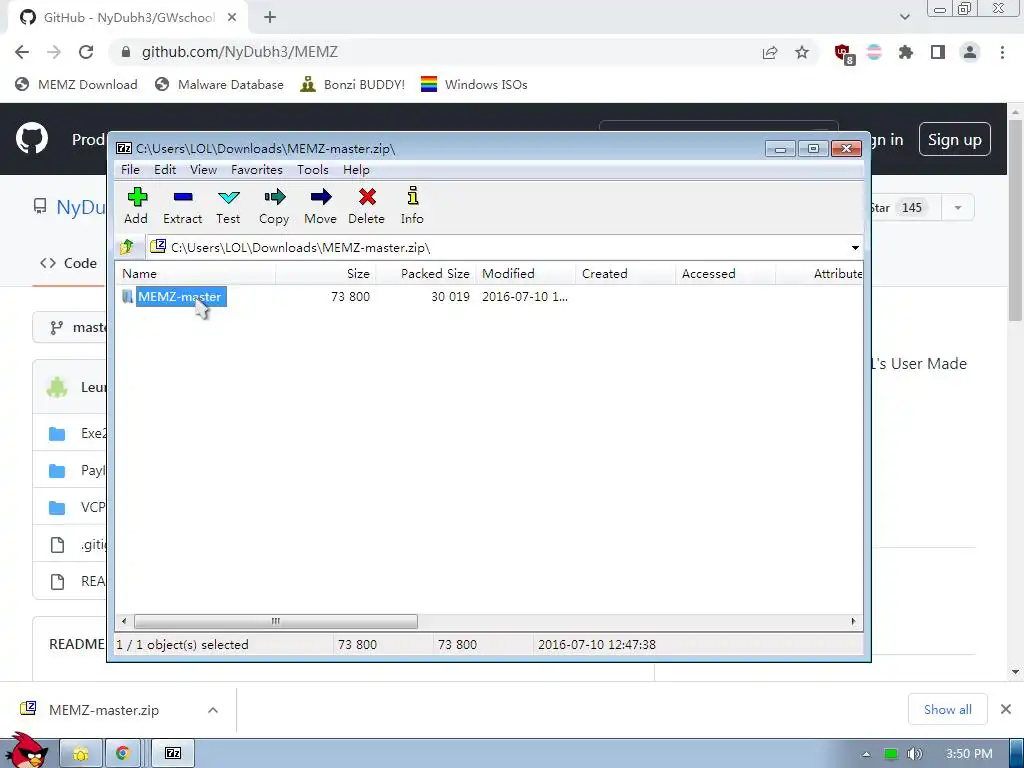Click the GitHub logo on the page
1024x768 pixels.
(32, 138)
